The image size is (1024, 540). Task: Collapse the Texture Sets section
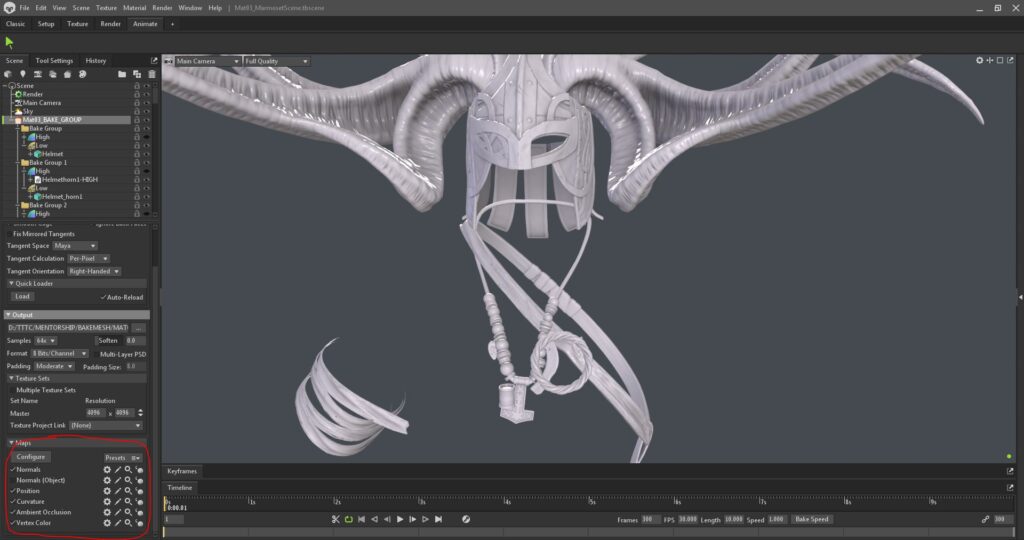(x=11, y=378)
